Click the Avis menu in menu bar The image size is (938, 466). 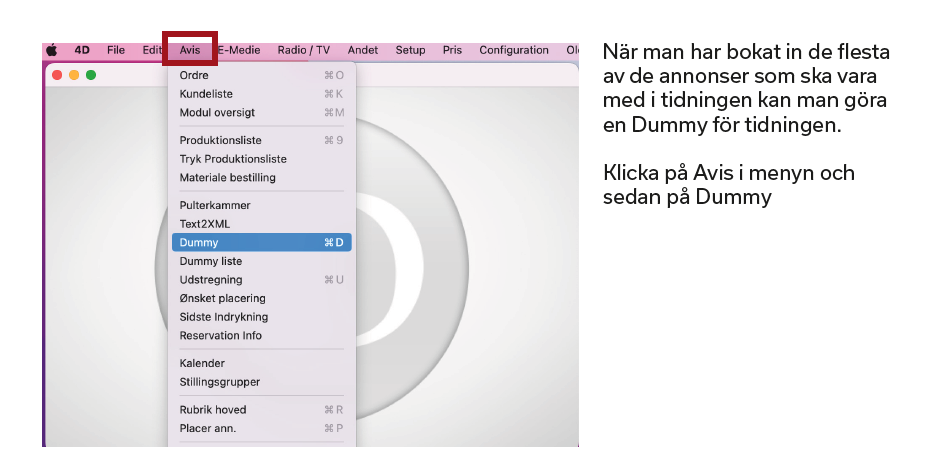click(190, 50)
